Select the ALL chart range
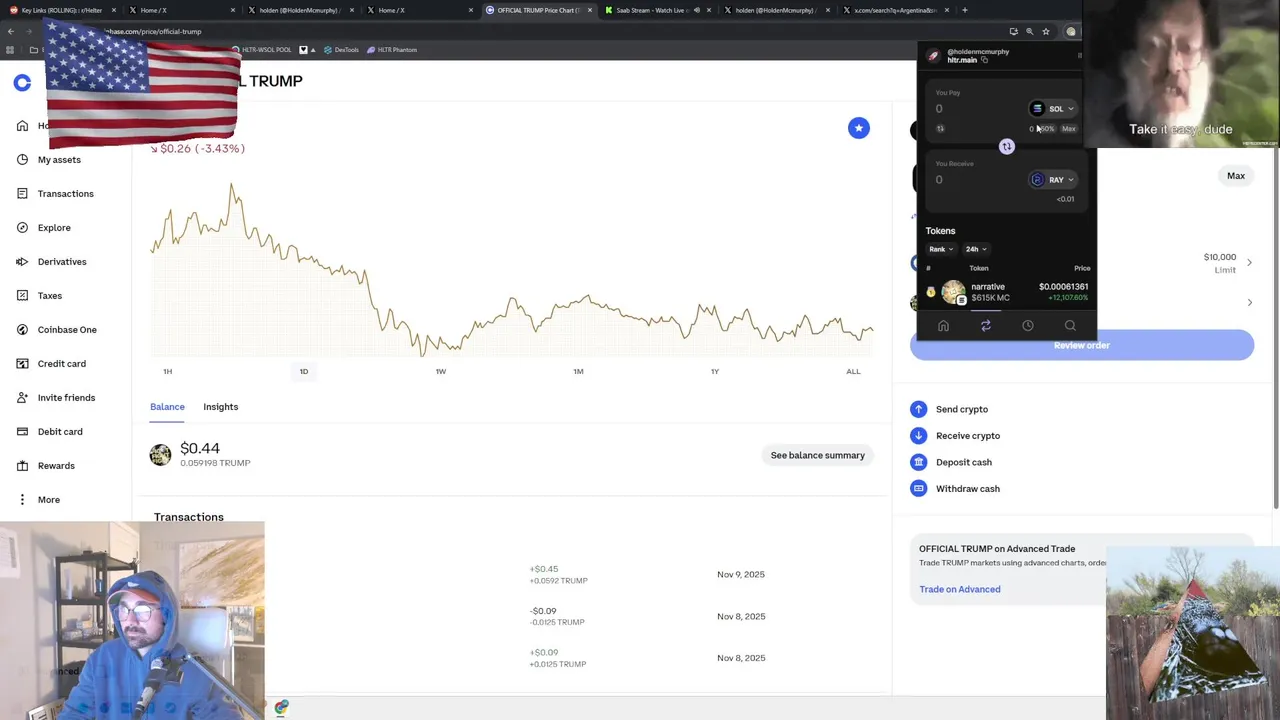 tap(853, 372)
